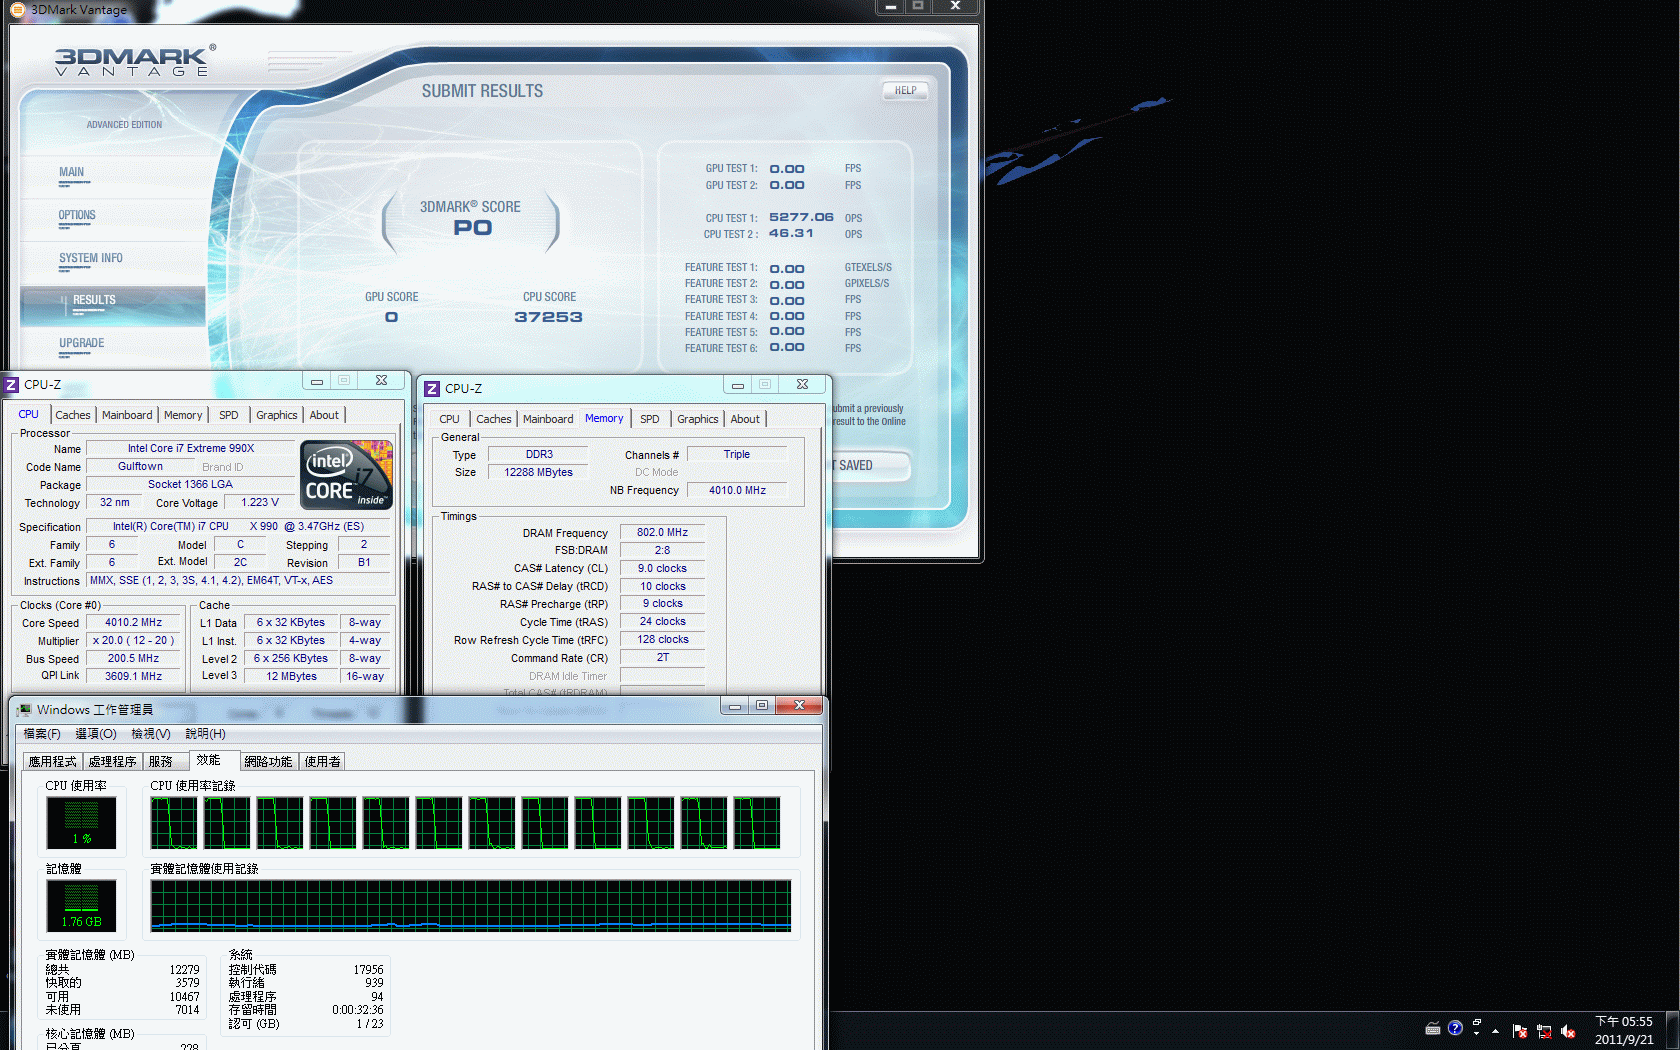Click the Name field Intel Core i7 Extreme 990X
Screen dimensions: 1680x1050
click(190, 449)
